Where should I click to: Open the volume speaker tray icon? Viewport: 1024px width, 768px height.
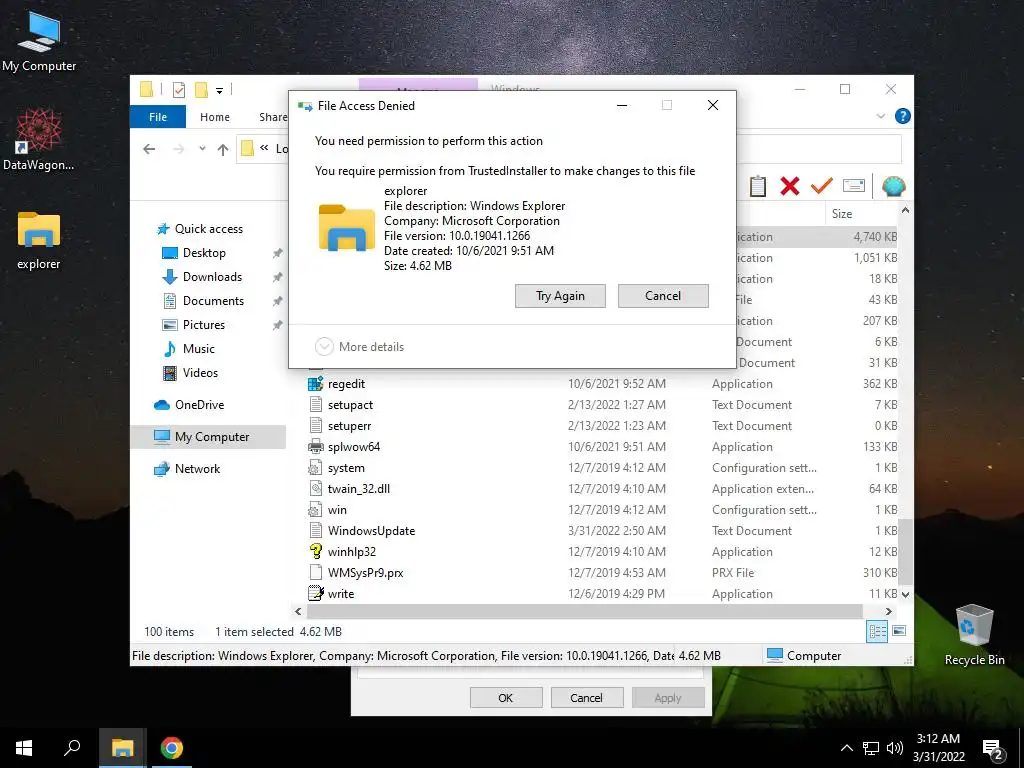tap(895, 748)
